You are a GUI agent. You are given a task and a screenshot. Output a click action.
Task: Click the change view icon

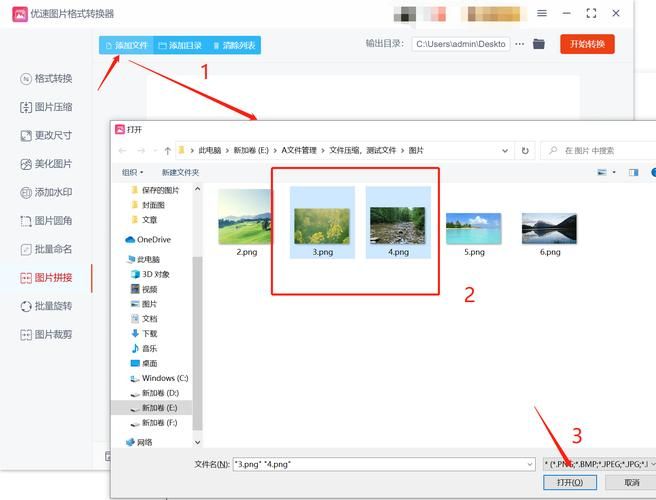602,172
